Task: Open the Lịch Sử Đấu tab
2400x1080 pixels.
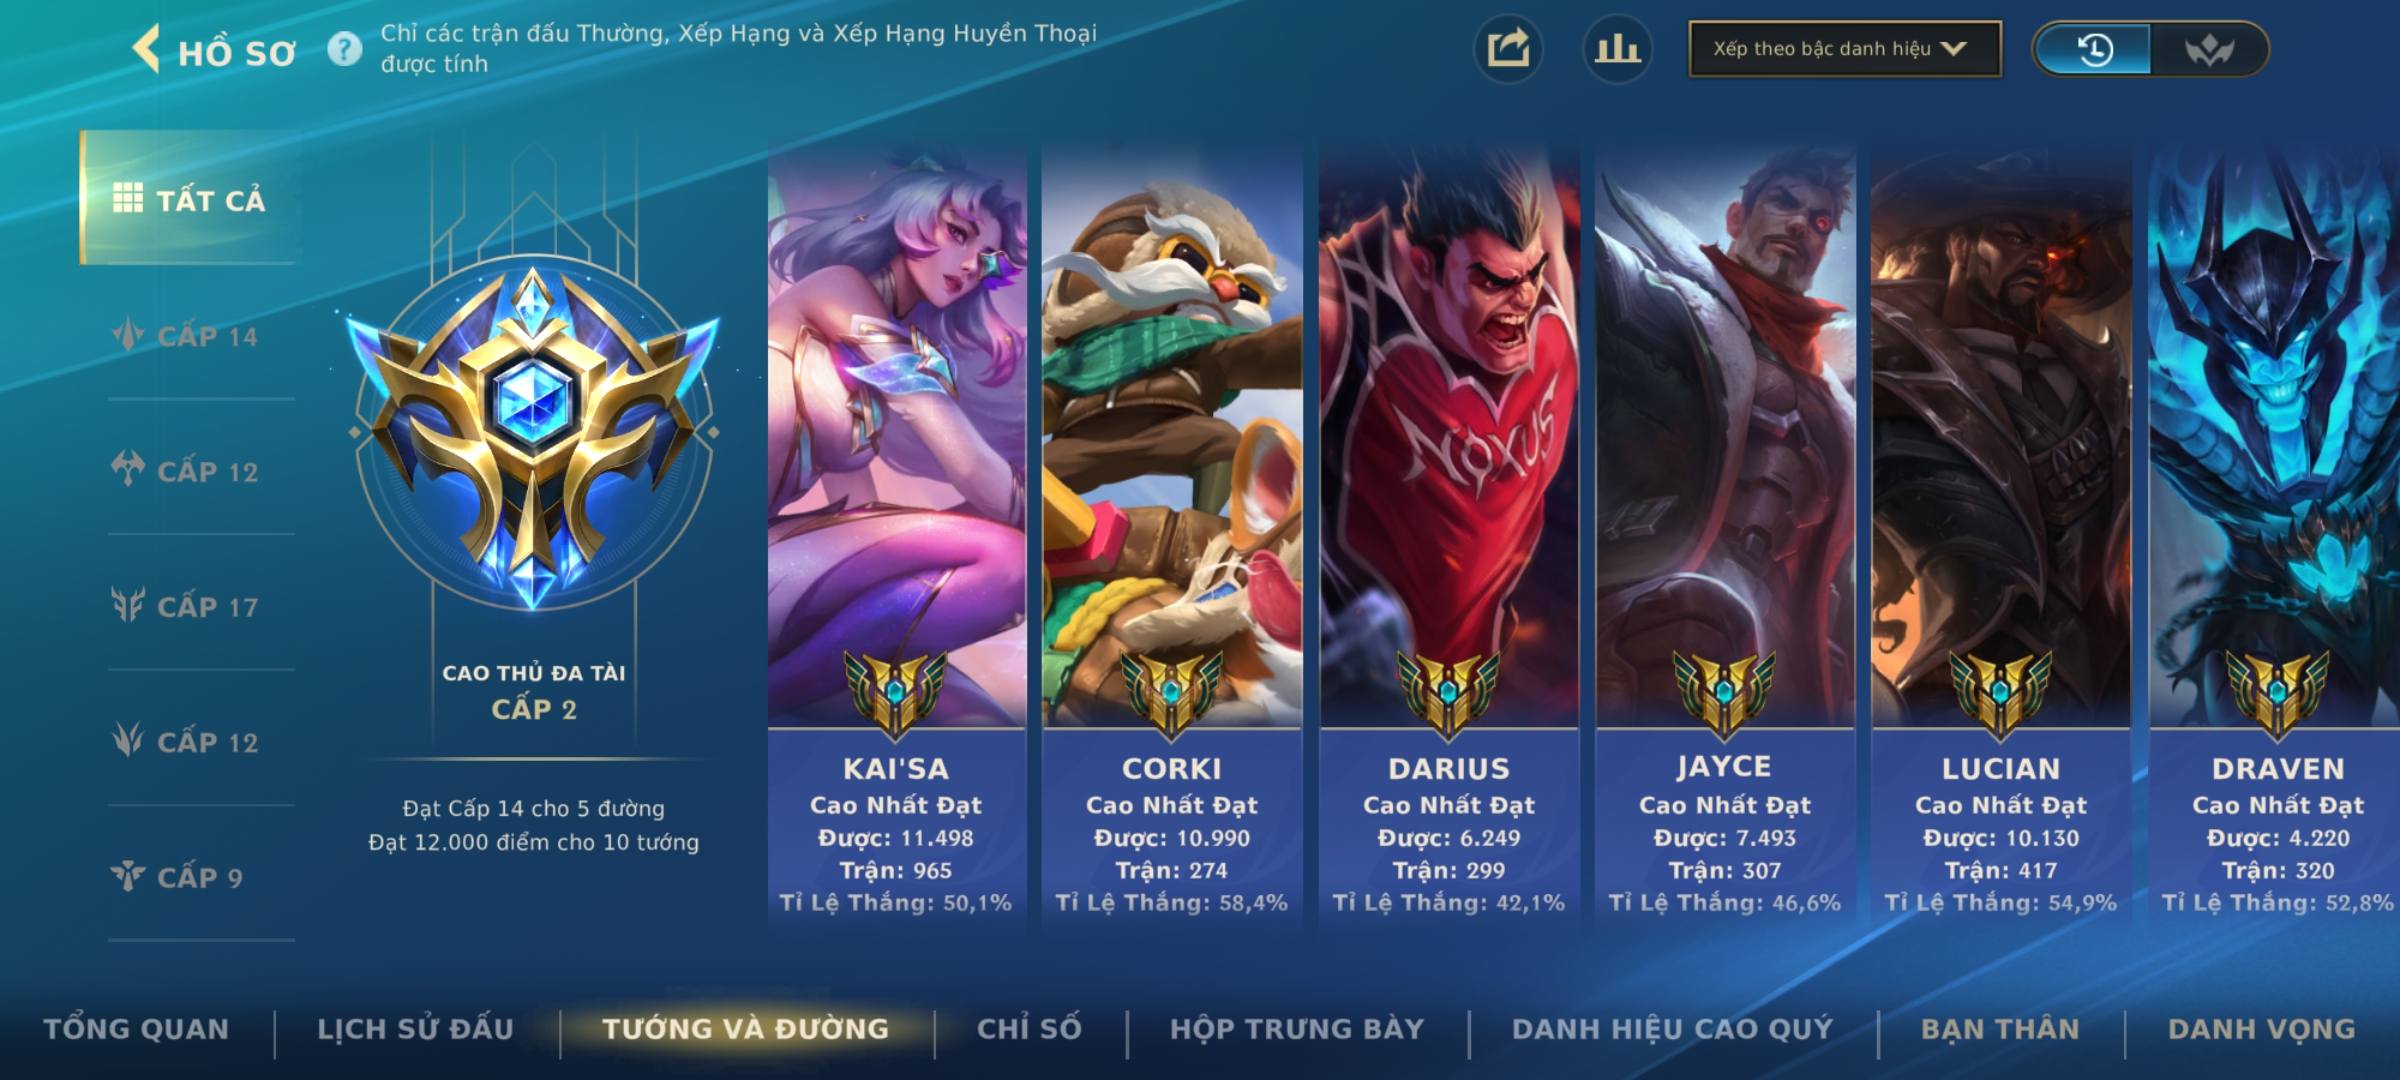Action: point(415,1029)
